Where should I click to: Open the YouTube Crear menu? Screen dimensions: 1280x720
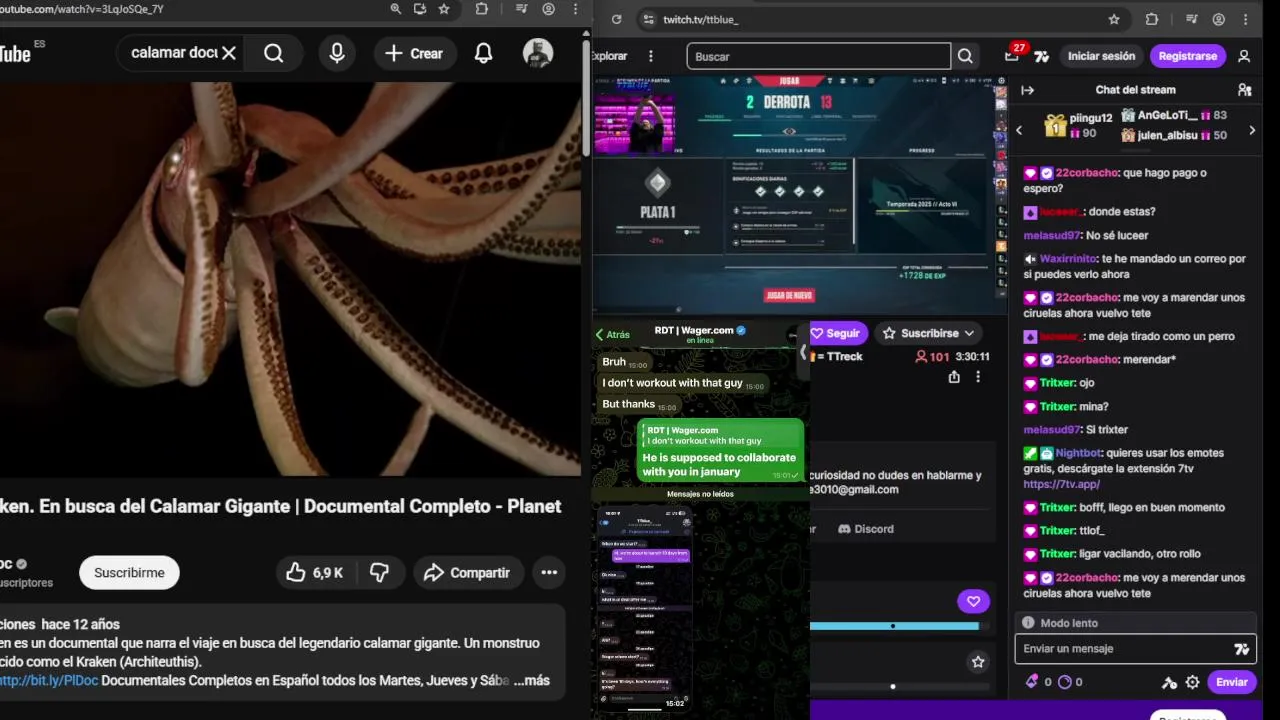tap(414, 53)
